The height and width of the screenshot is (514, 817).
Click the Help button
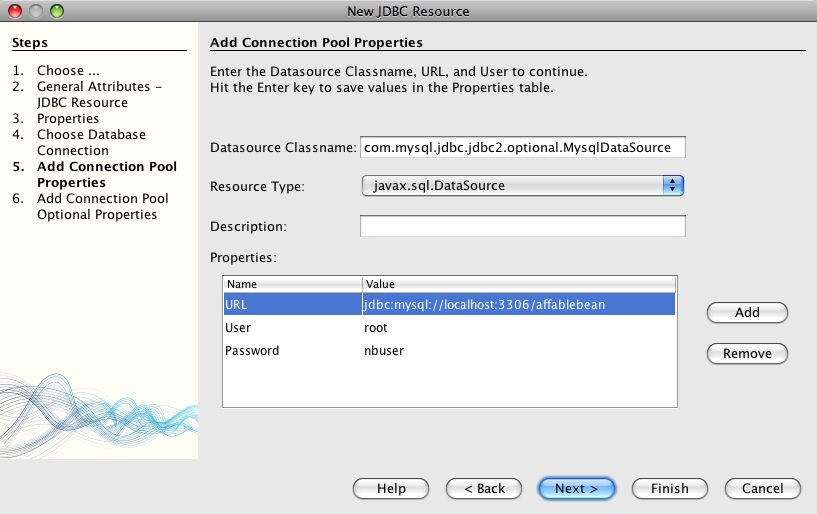tap(391, 488)
